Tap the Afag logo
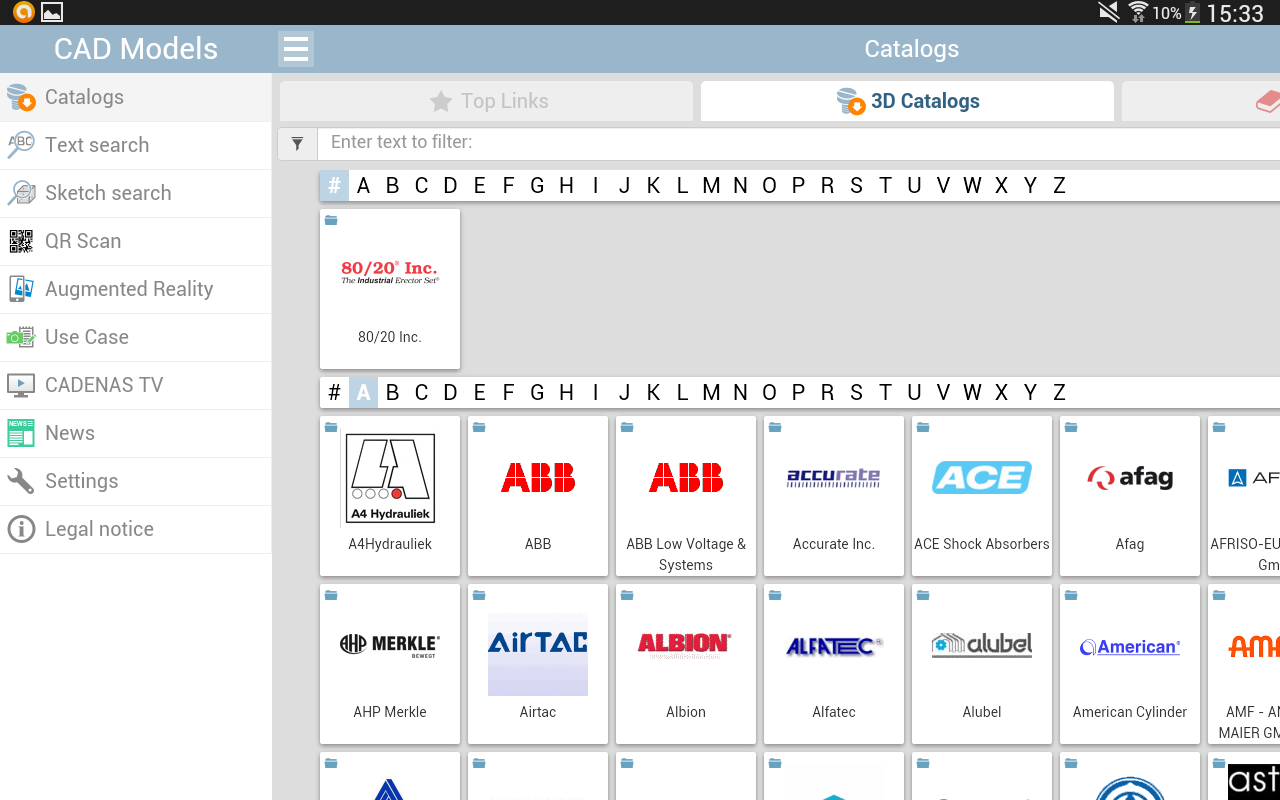This screenshot has width=1280, height=800. tap(1130, 478)
